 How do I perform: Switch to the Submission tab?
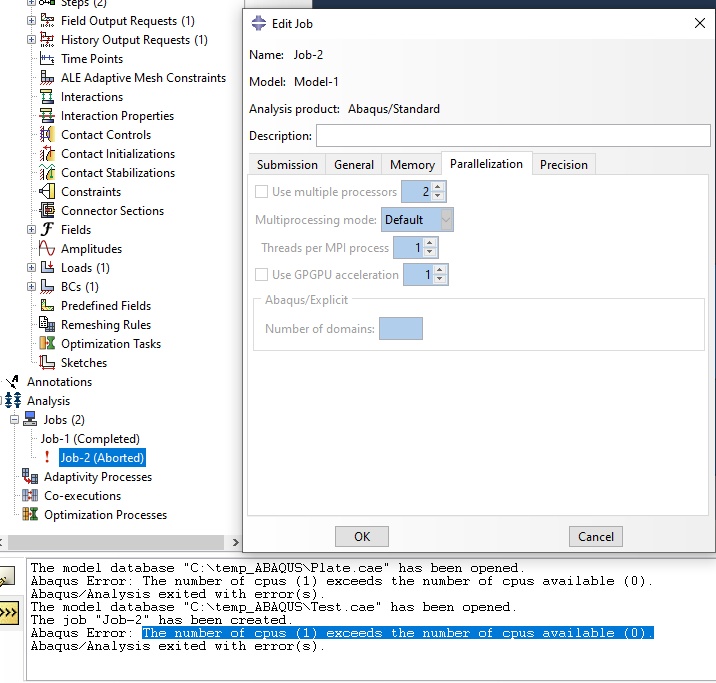pyautogui.click(x=287, y=165)
